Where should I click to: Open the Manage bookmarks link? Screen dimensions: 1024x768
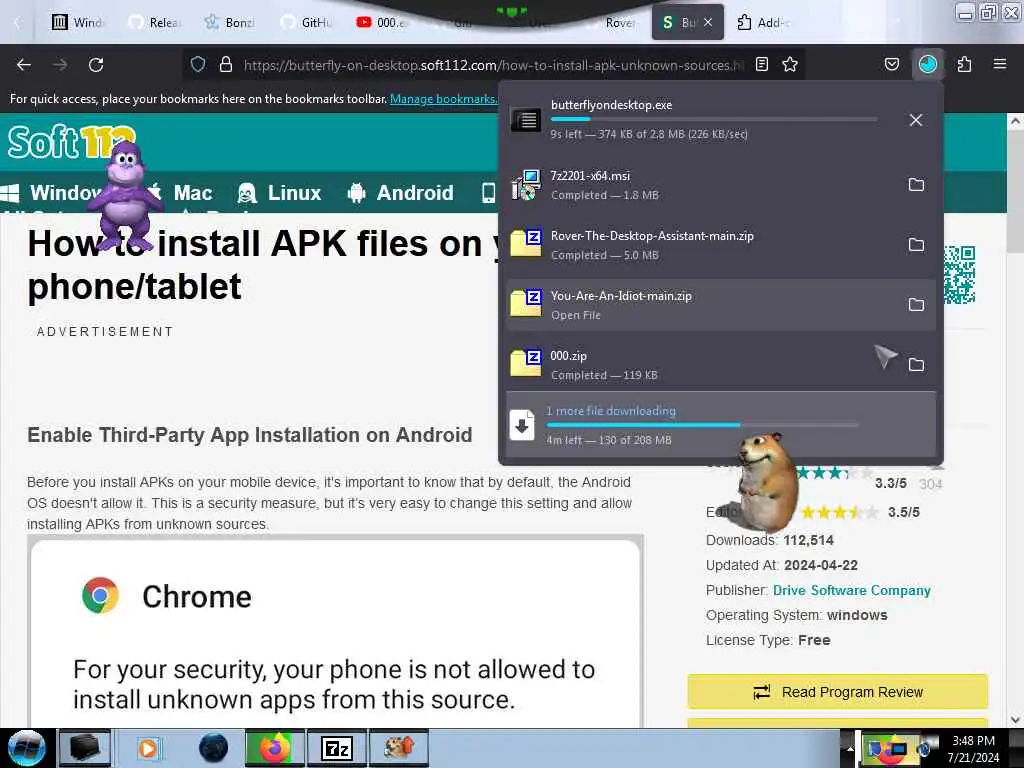[443, 99]
